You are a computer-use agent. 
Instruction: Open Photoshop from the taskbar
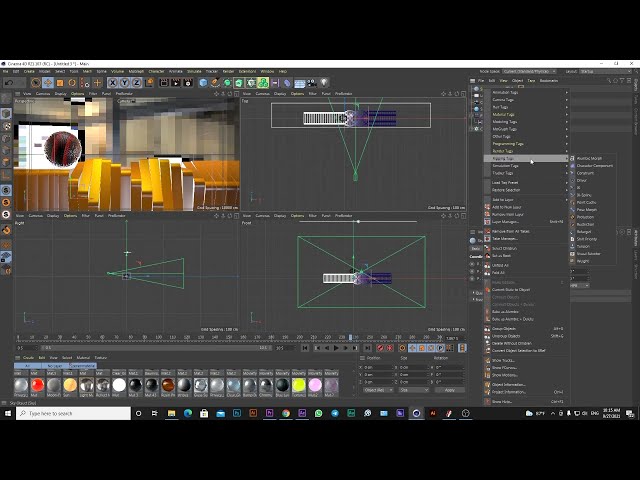237,413
